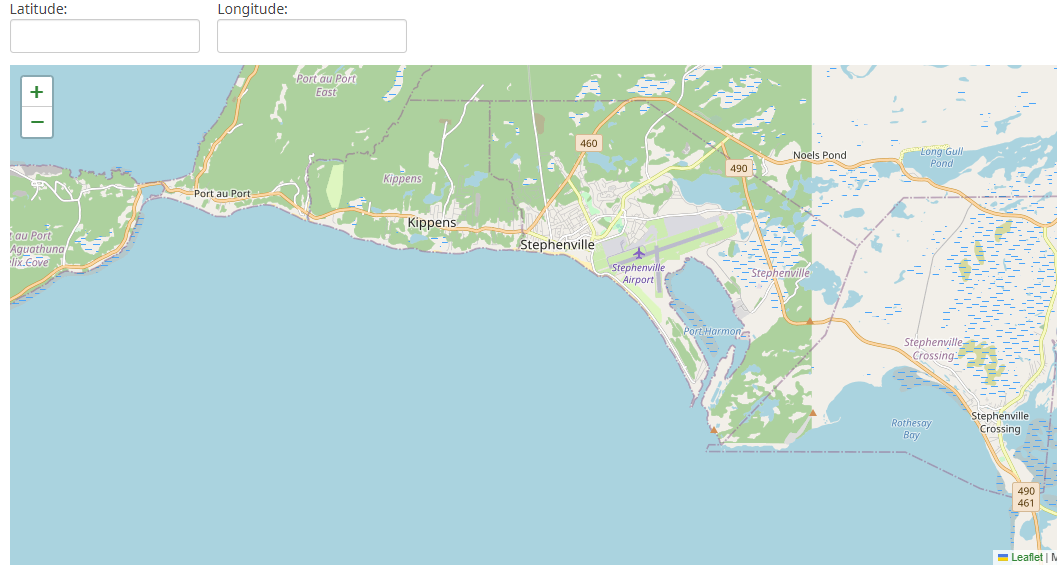Zoom out using the minus button
1057x568 pixels.
pos(37,122)
